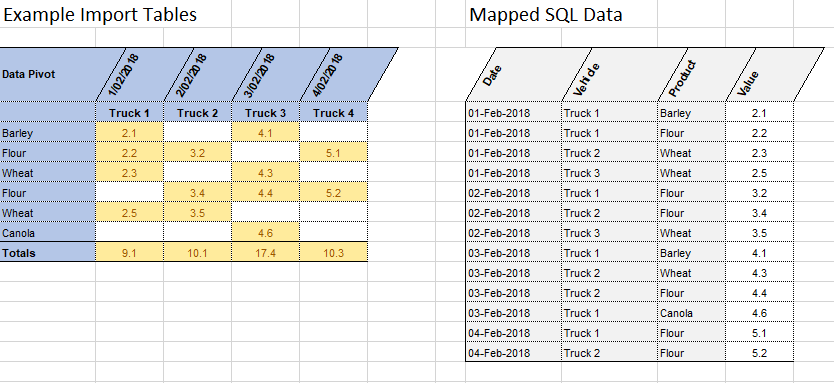Click the Value column header in Mapped SQL Data
The width and height of the screenshot is (834, 383).
click(748, 84)
